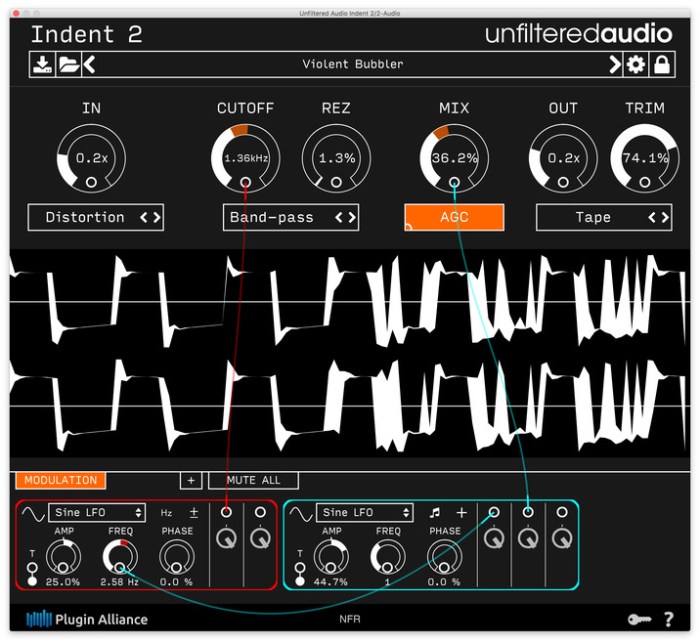Open license manager with key icon
This screenshot has width=700, height=643.
click(x=639, y=619)
